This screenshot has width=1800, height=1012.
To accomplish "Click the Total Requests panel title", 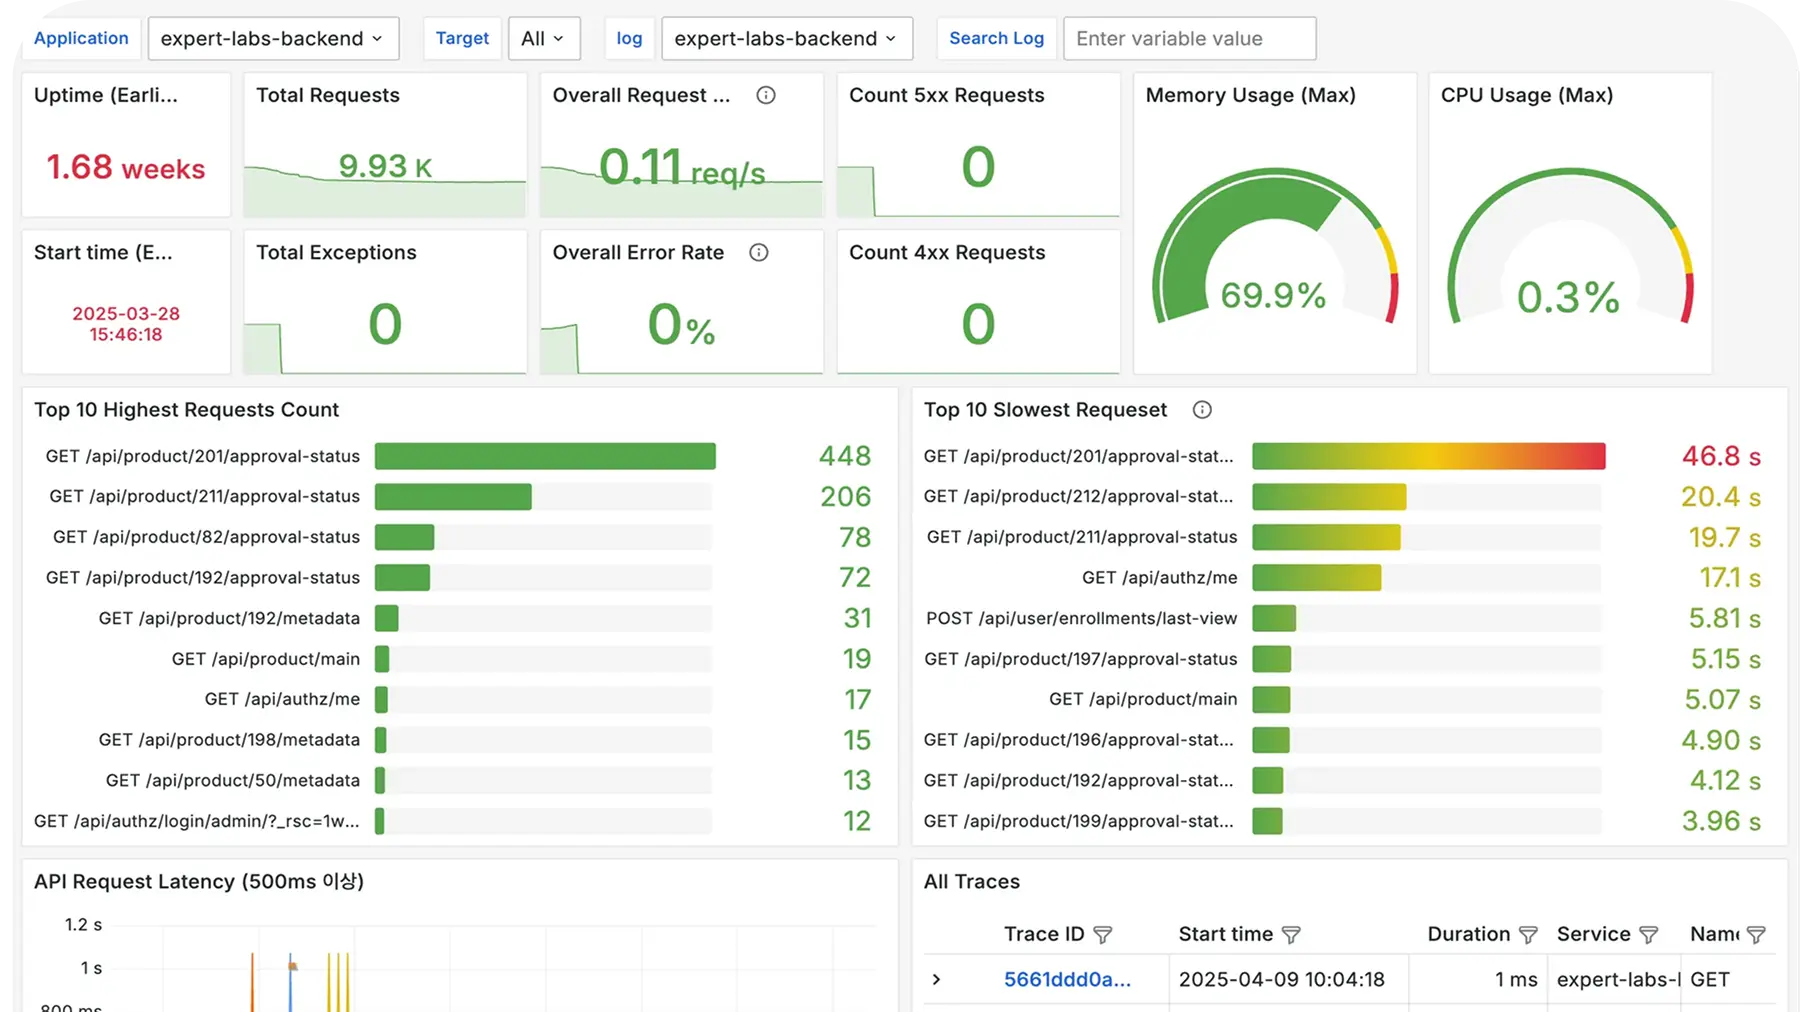I will 327,95.
